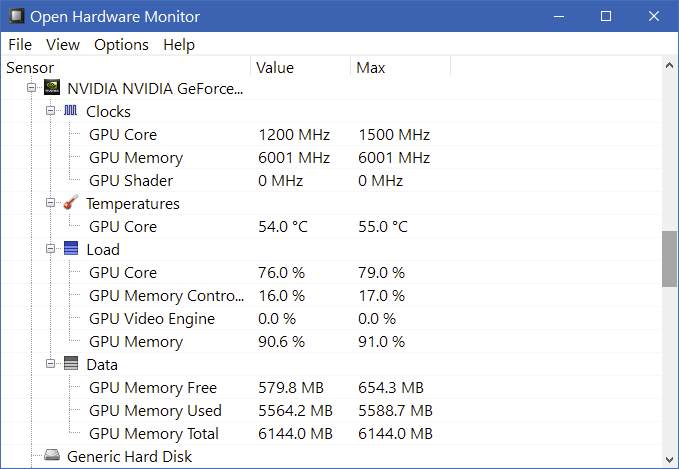679x469 pixels.
Task: Click the NVIDIA GeForce GPU icon
Action: (x=52, y=88)
